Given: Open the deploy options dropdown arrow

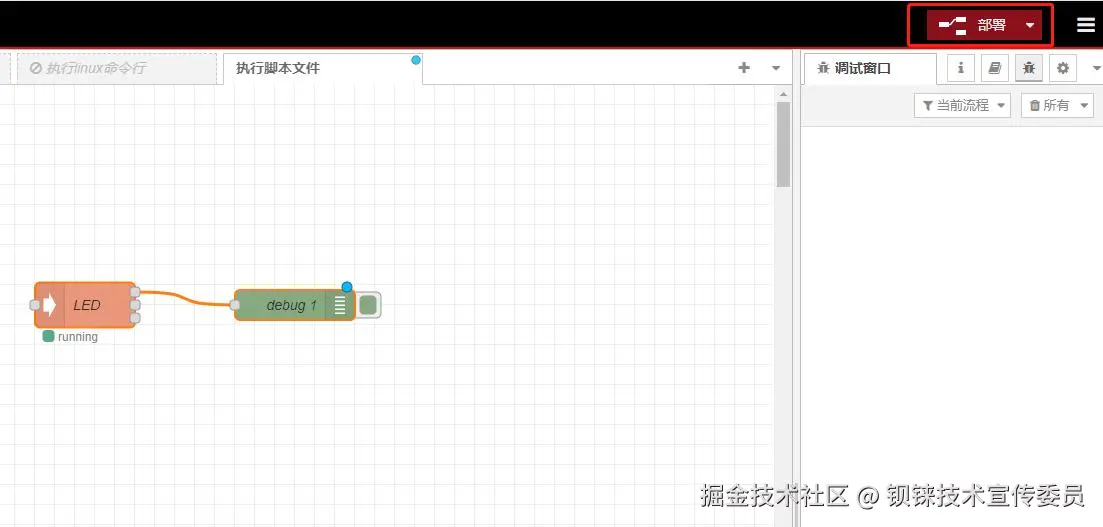Looking at the screenshot, I should [1030, 25].
